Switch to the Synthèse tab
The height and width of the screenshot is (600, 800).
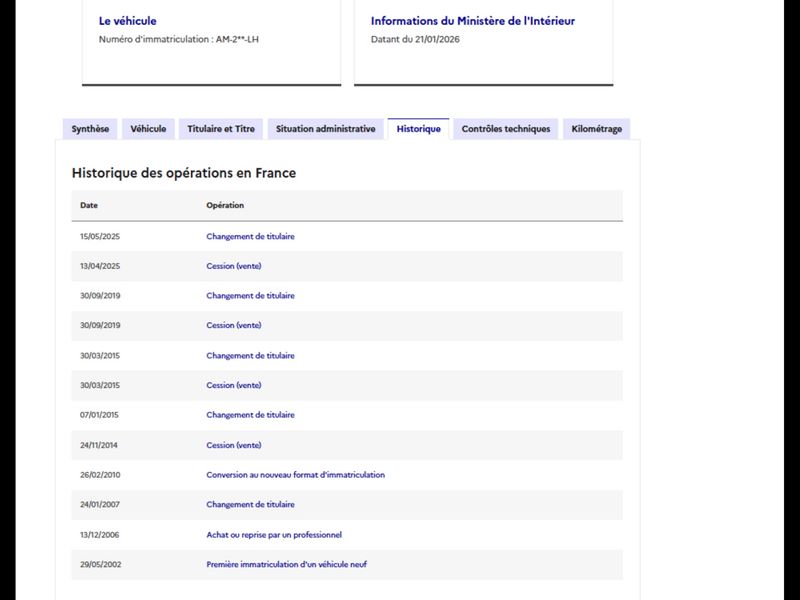click(x=90, y=129)
